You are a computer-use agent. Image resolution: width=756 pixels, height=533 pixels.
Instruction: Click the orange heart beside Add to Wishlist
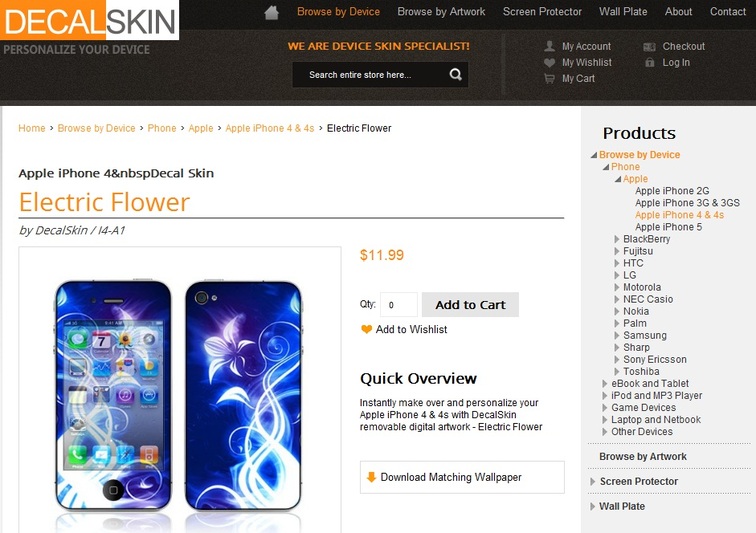pyautogui.click(x=366, y=329)
